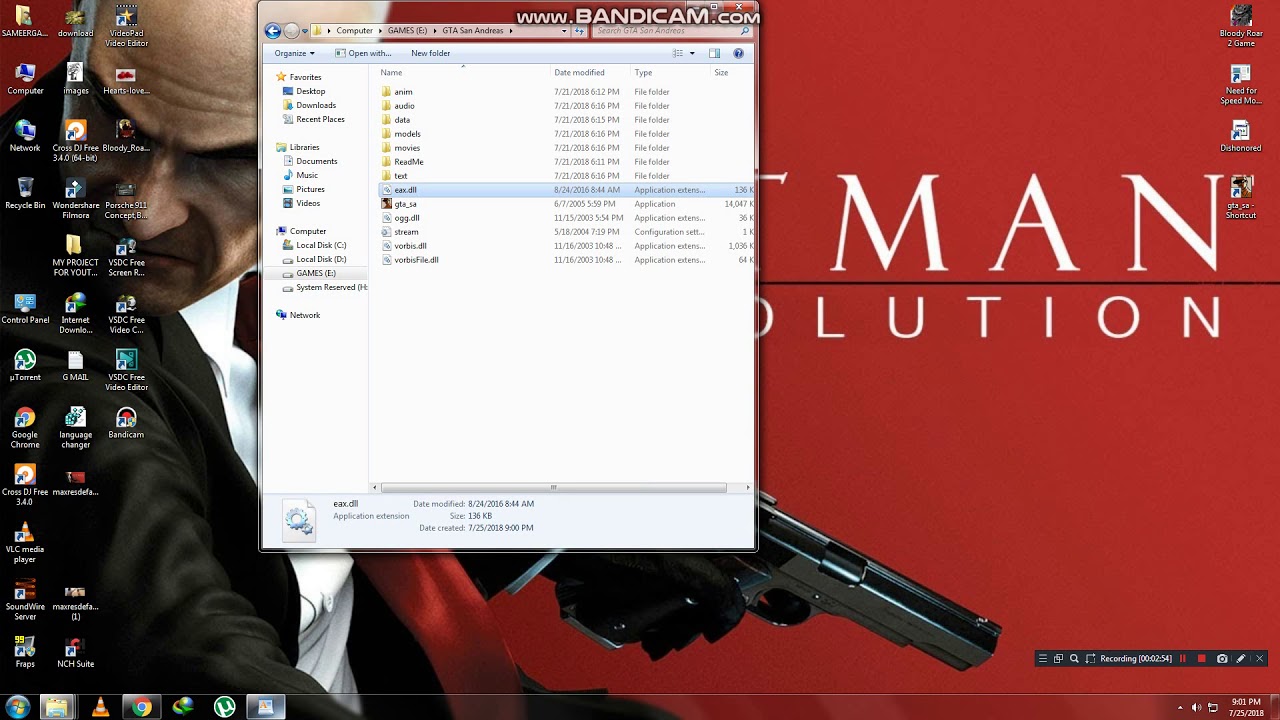Toggle the preview pane
1280x720 pixels.
714,53
